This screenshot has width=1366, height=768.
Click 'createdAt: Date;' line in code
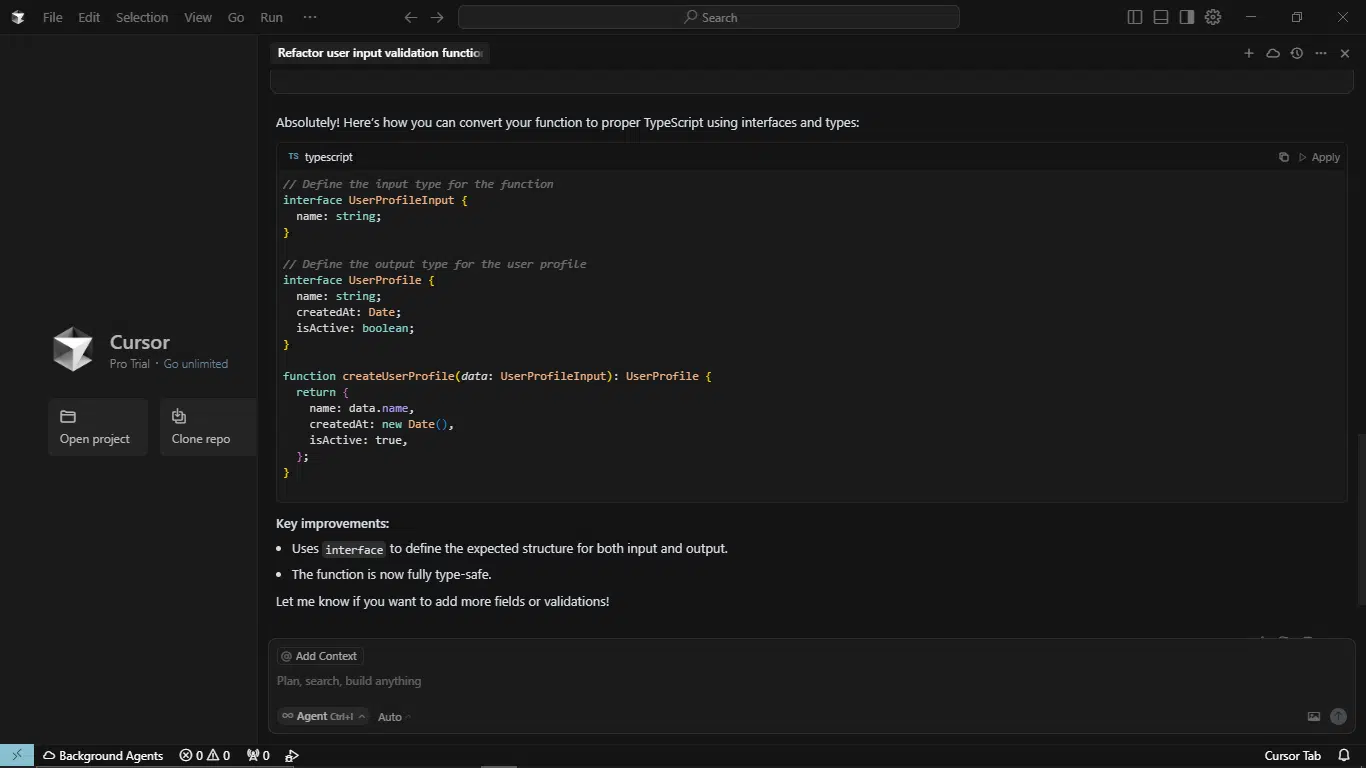(x=348, y=312)
